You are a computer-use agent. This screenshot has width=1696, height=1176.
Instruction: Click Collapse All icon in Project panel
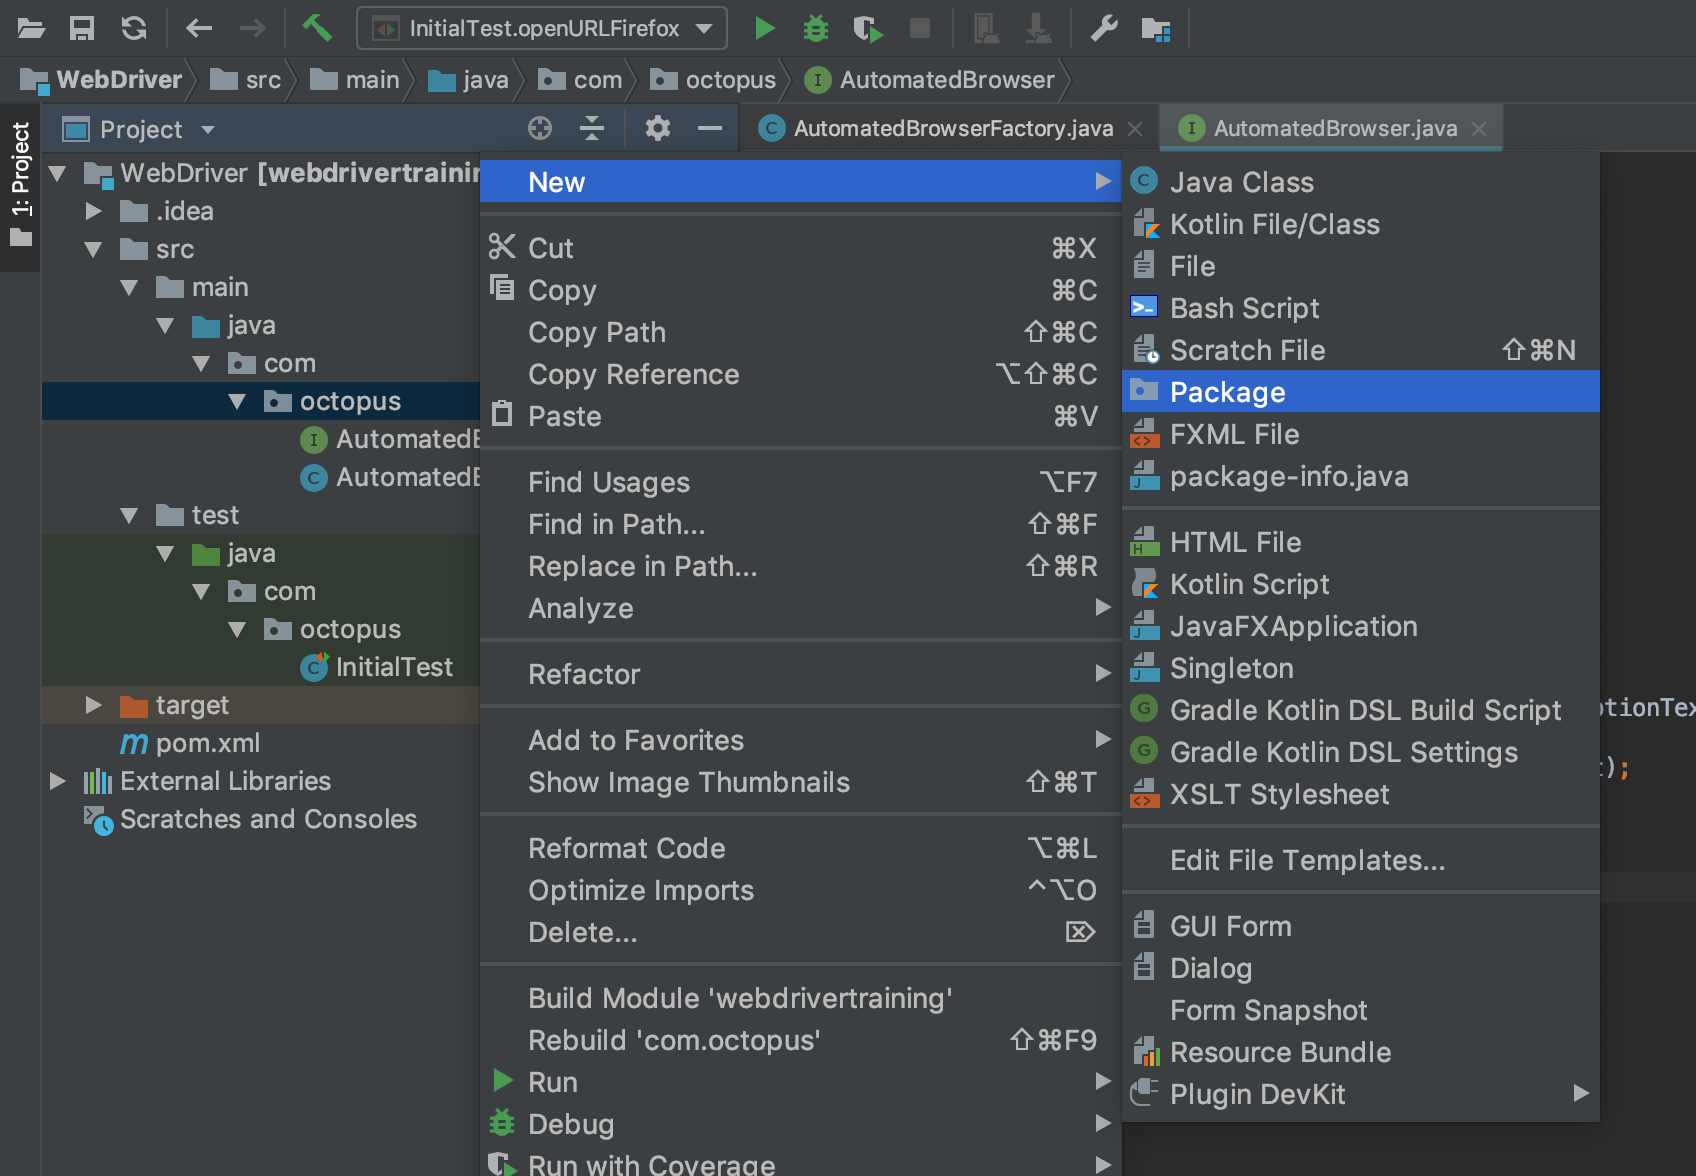coord(592,128)
